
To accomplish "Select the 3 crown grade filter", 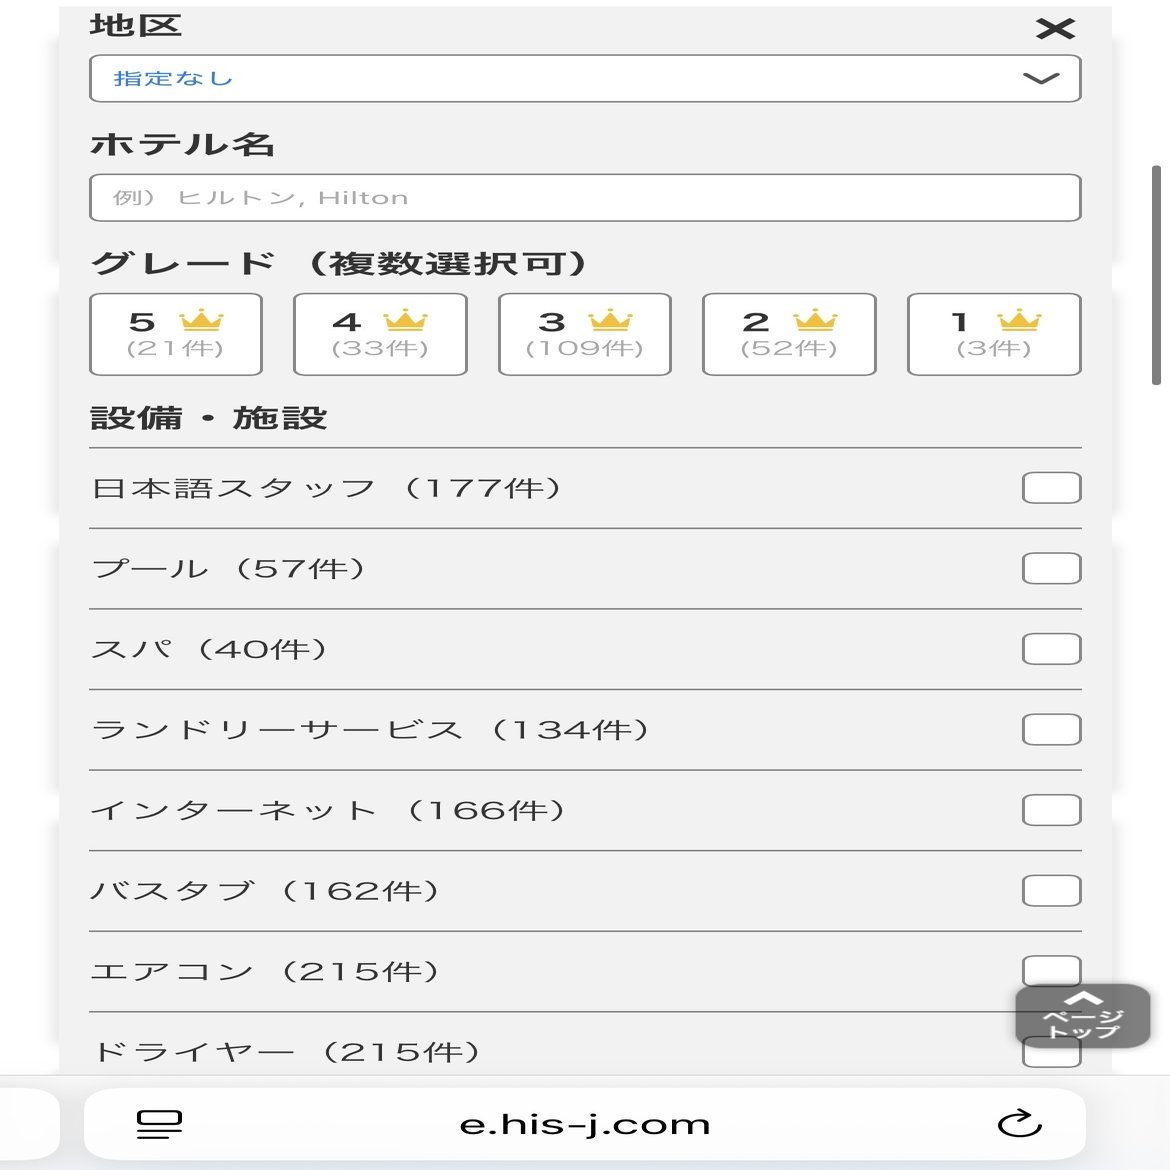I will click(x=585, y=334).
